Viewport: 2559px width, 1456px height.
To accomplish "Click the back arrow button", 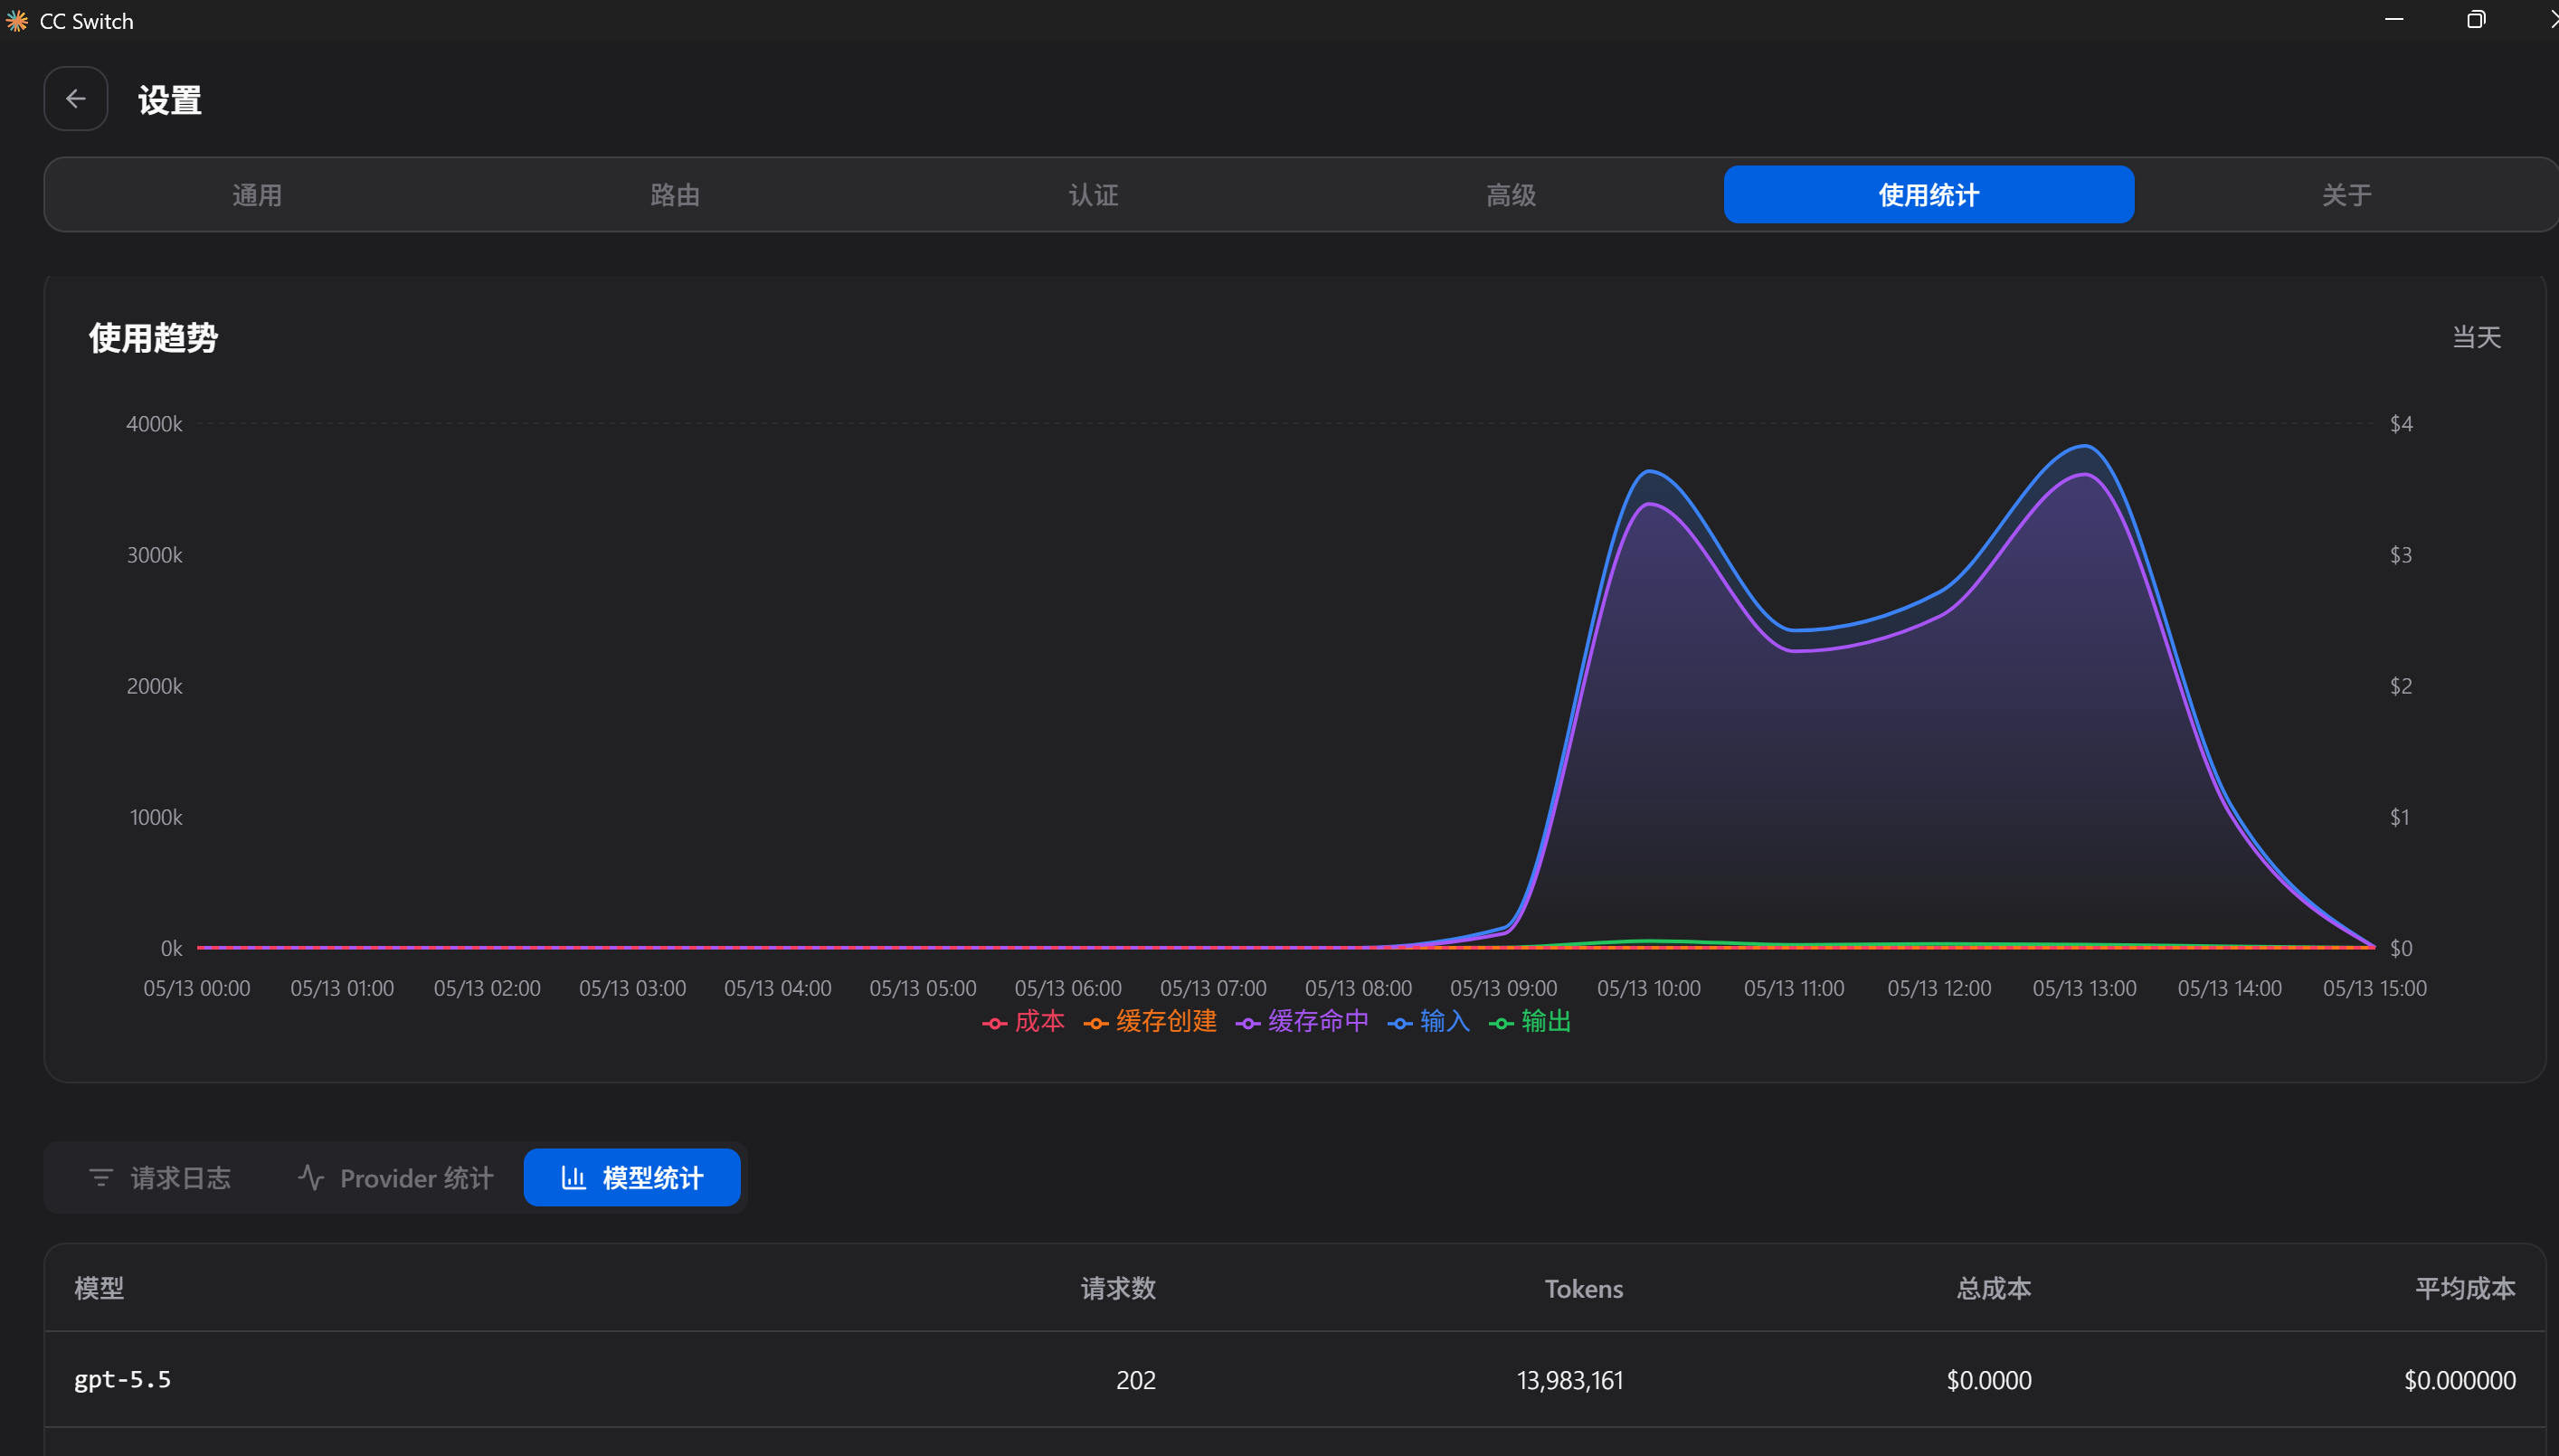I will [75, 99].
